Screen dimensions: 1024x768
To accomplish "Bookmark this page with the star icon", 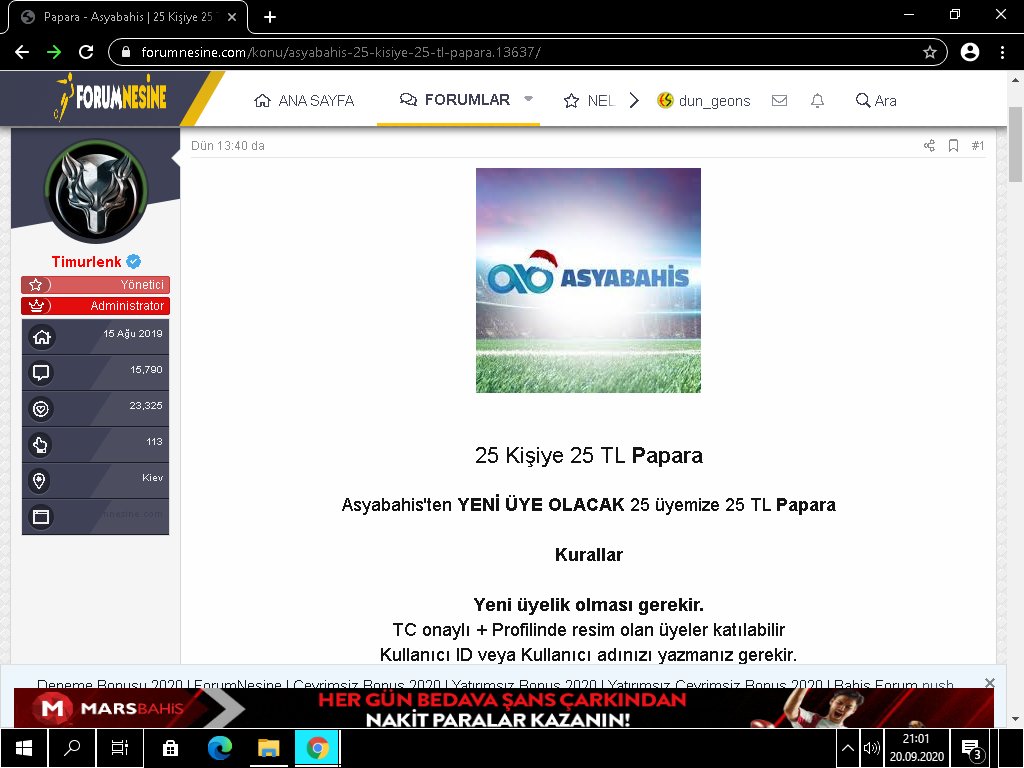I will pyautogui.click(x=930, y=52).
